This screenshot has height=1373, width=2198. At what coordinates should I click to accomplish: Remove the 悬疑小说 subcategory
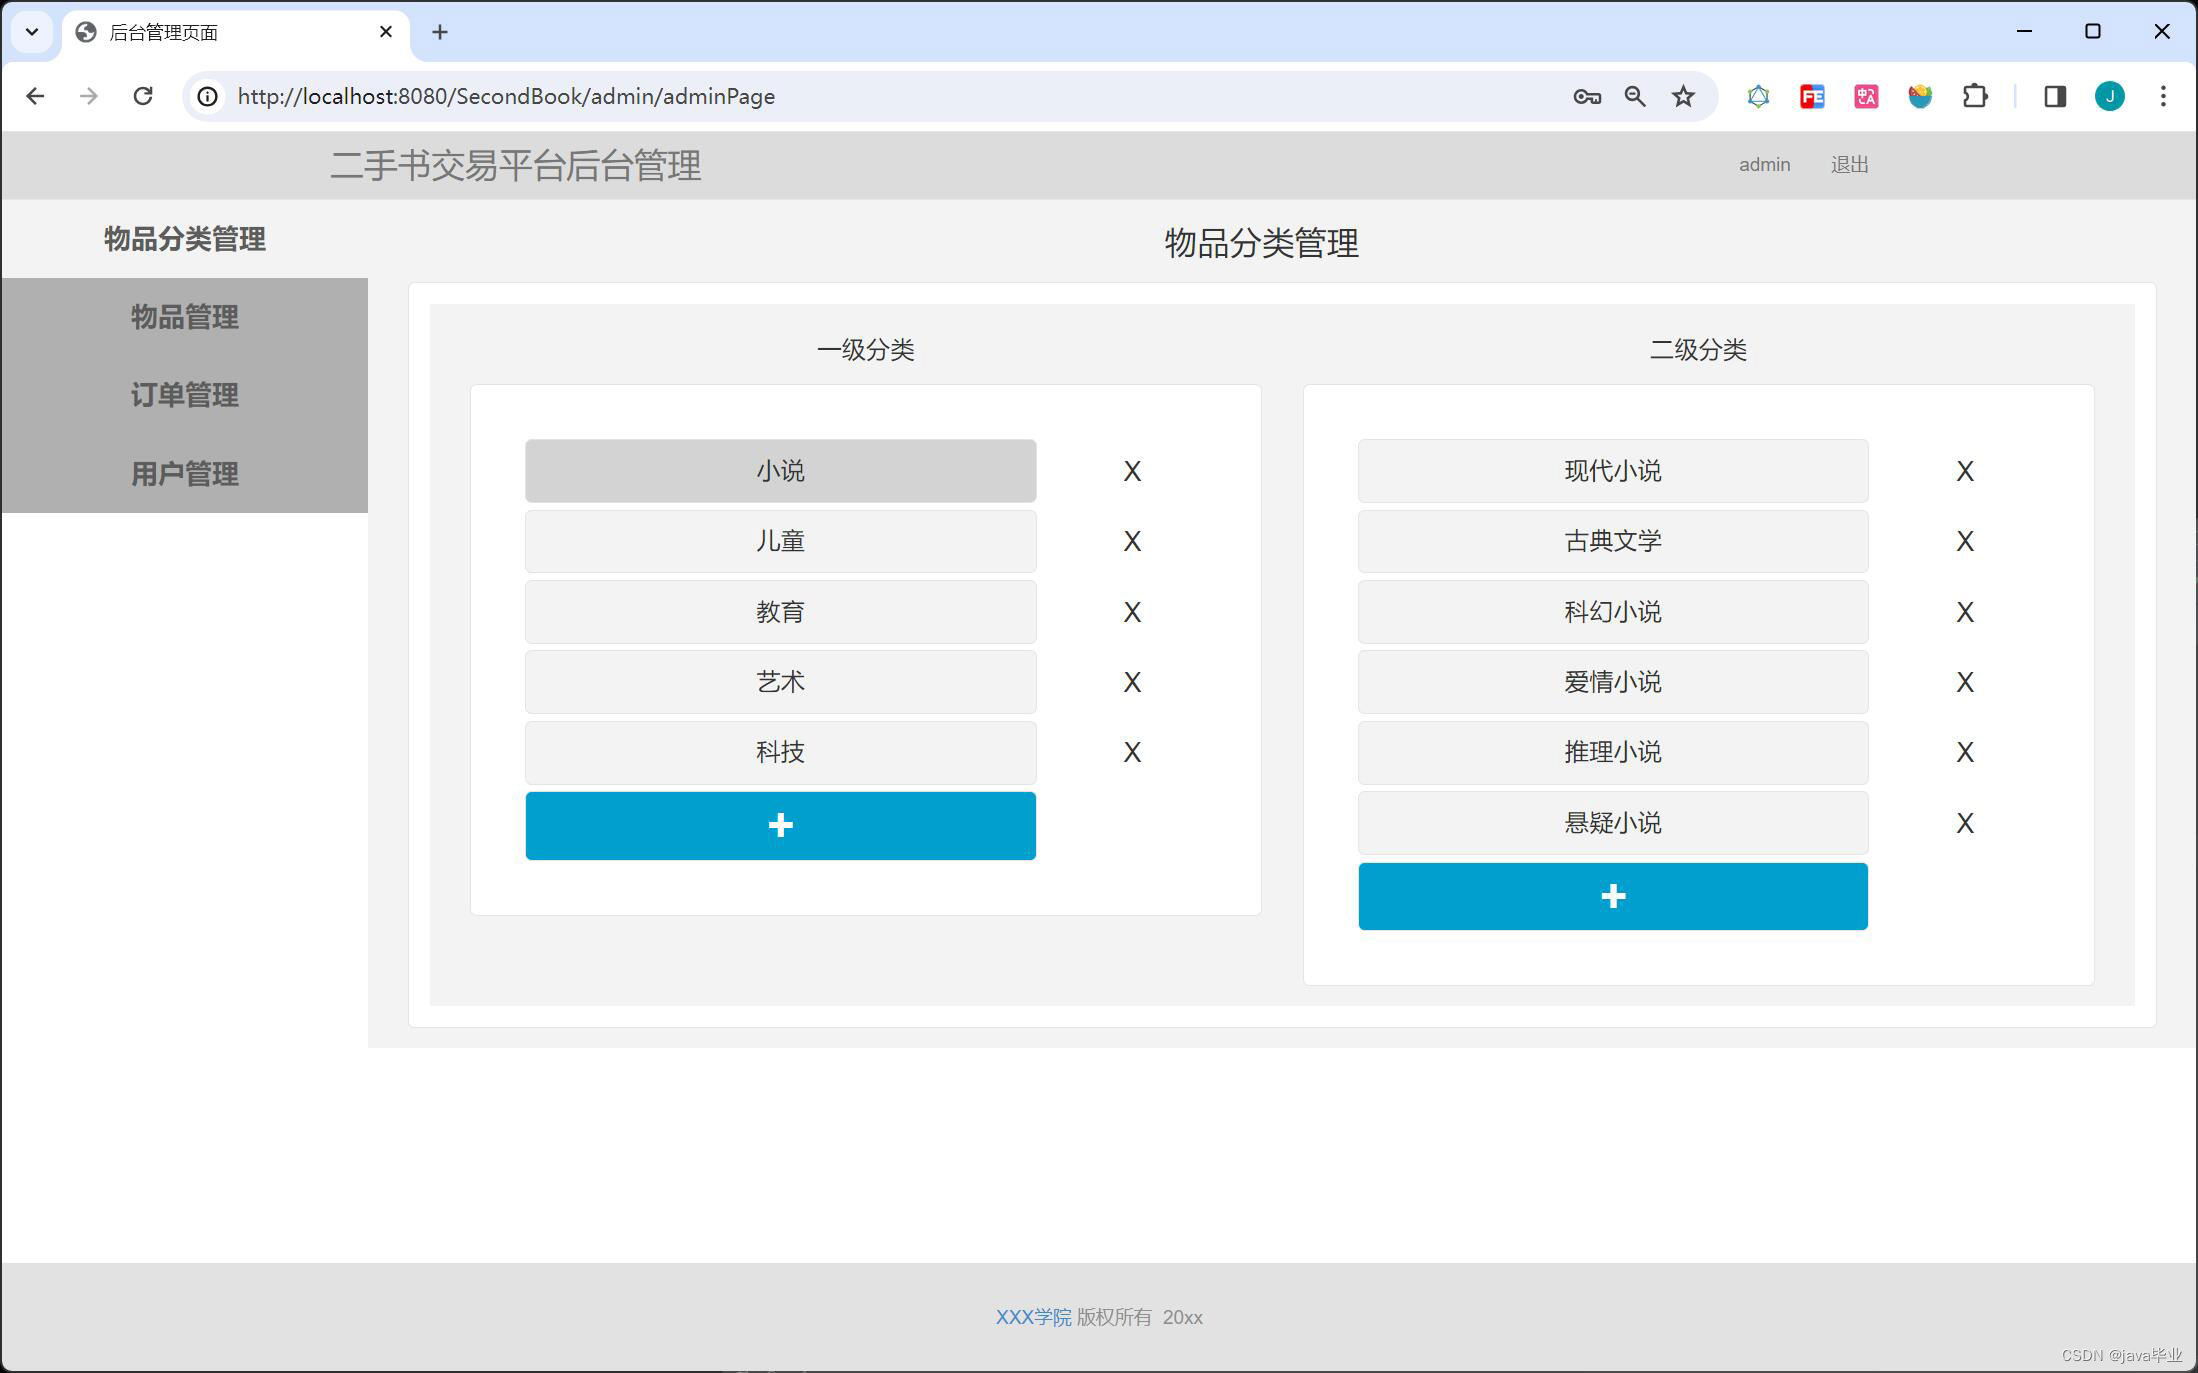(x=1964, y=823)
